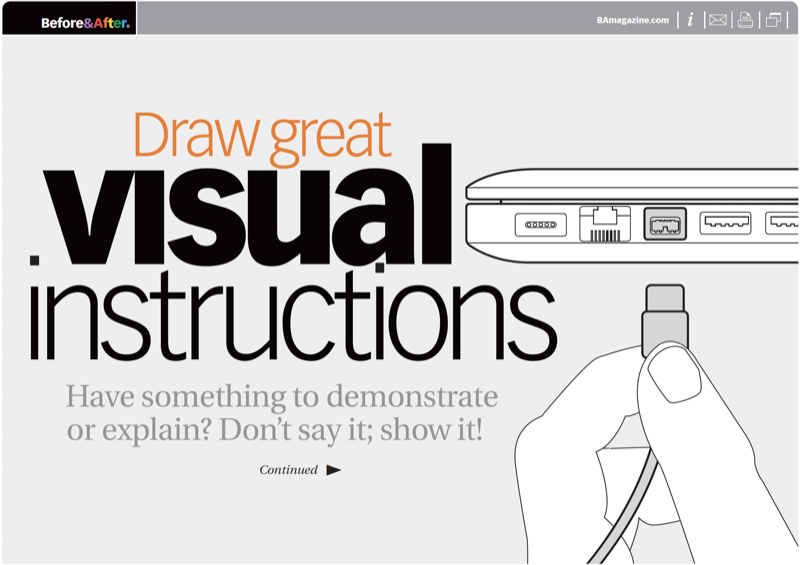
Task: Click the 'Continued' text link
Action: click(x=288, y=470)
